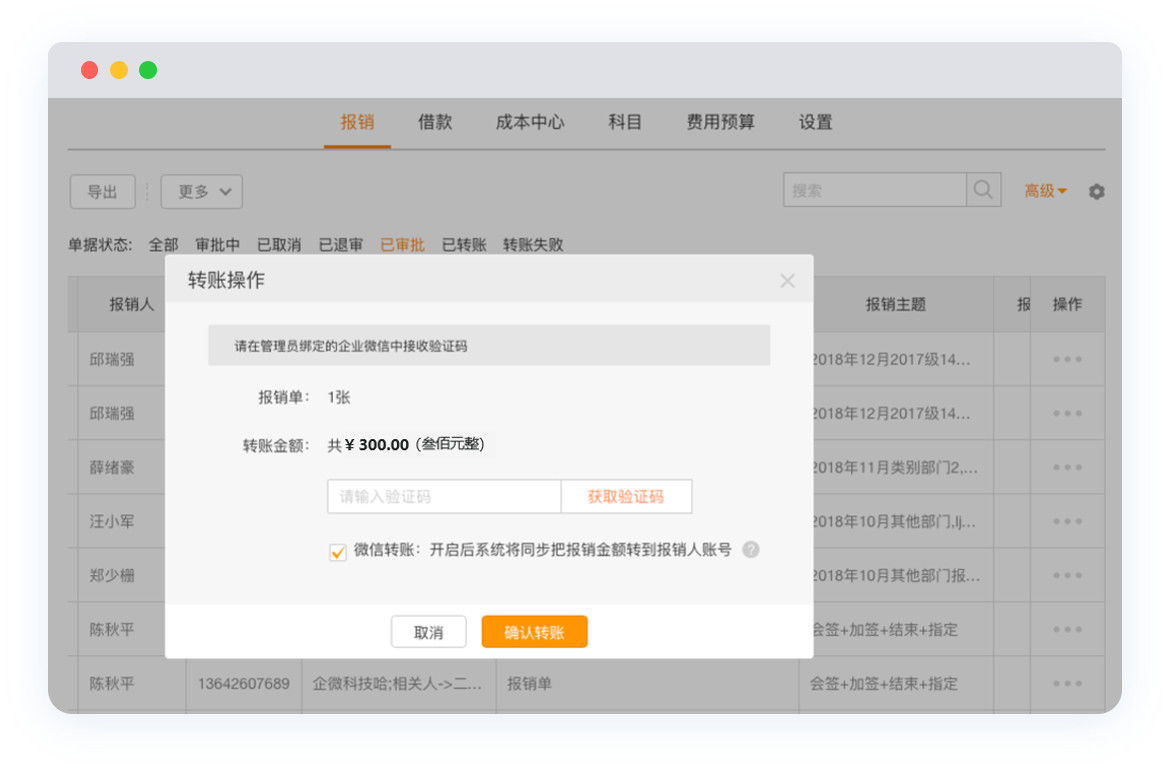Open the settings gear icon beside 高级
Screen dimensions: 1170x769
tap(1096, 192)
